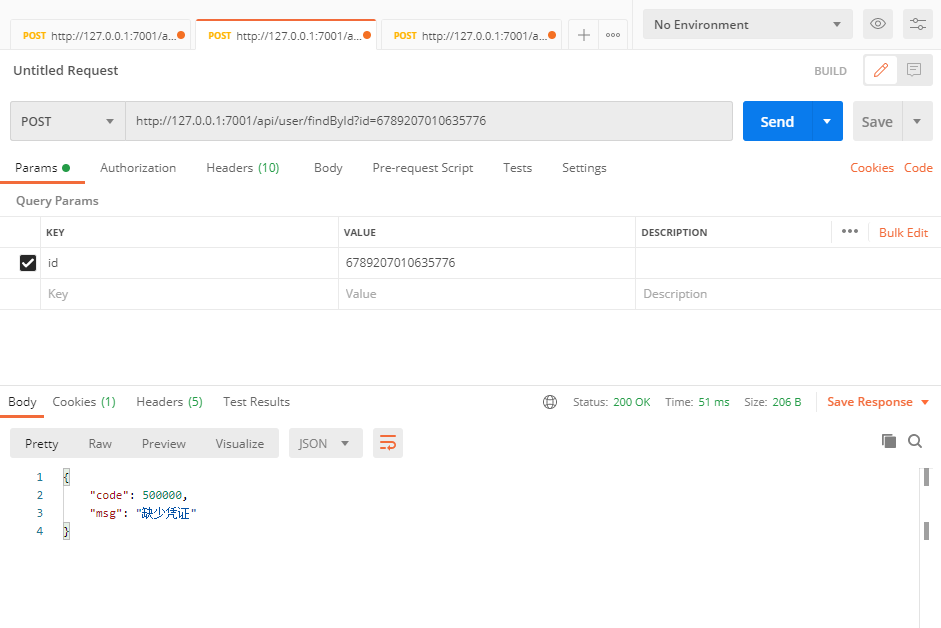Open the JSON format dropdown
Viewport: 941px width, 628px height.
tap(325, 444)
